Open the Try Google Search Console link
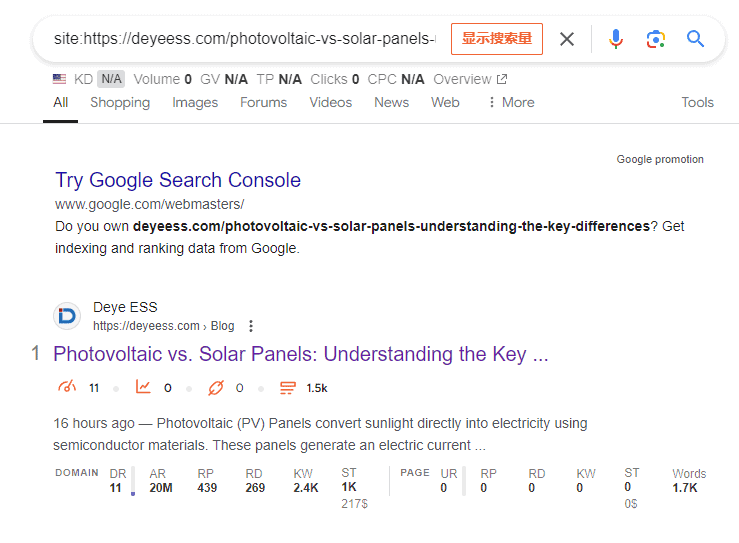 point(178,180)
